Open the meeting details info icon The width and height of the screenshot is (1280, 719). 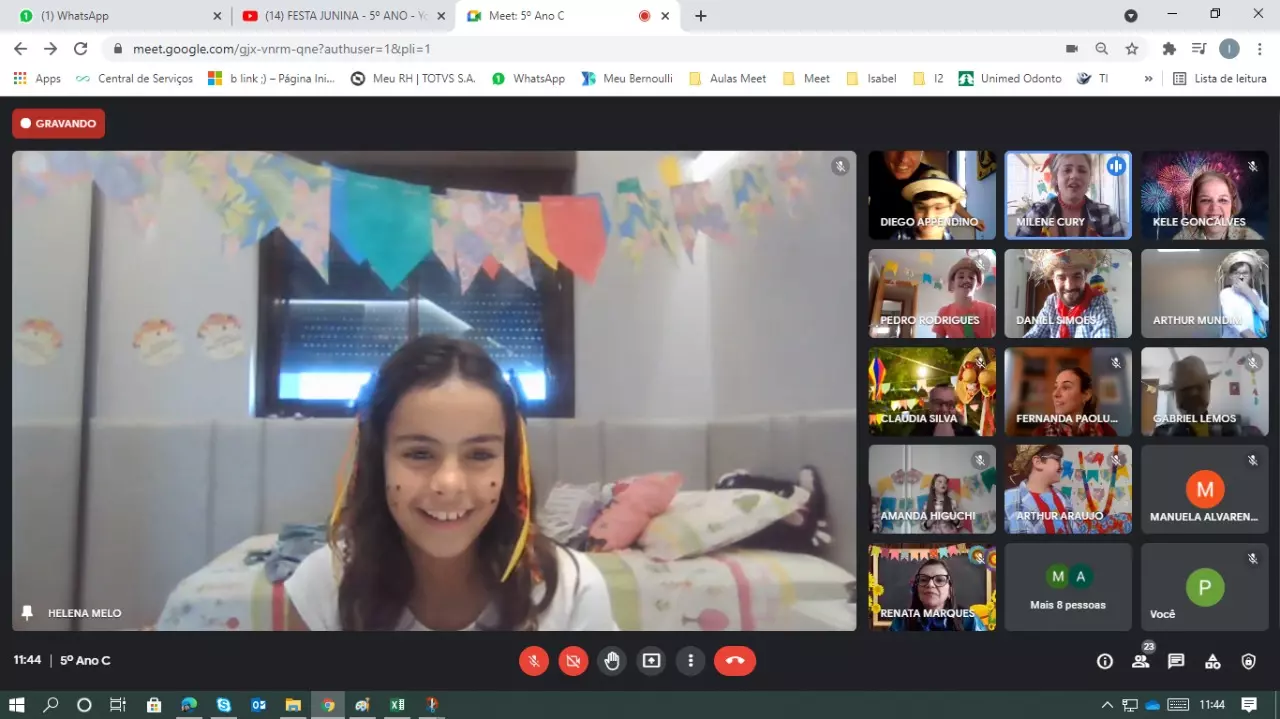pos(1105,661)
